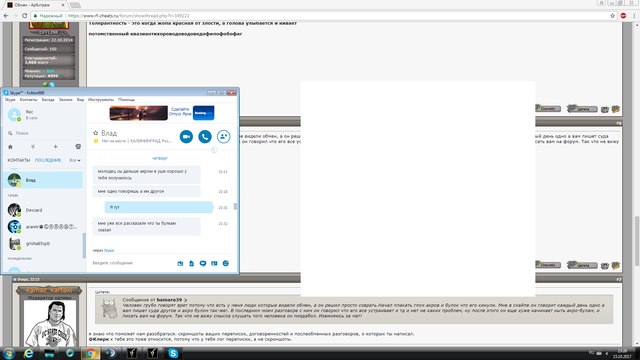Expand the Все filter dropdown in Skype
640x360 pixels.
[x=75, y=160]
